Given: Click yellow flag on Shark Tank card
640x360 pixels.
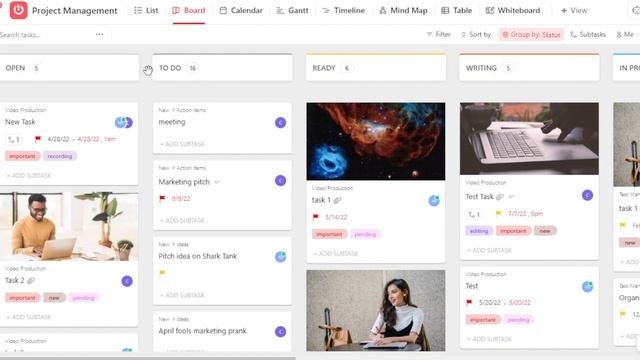Looking at the screenshot, I should [x=162, y=273].
